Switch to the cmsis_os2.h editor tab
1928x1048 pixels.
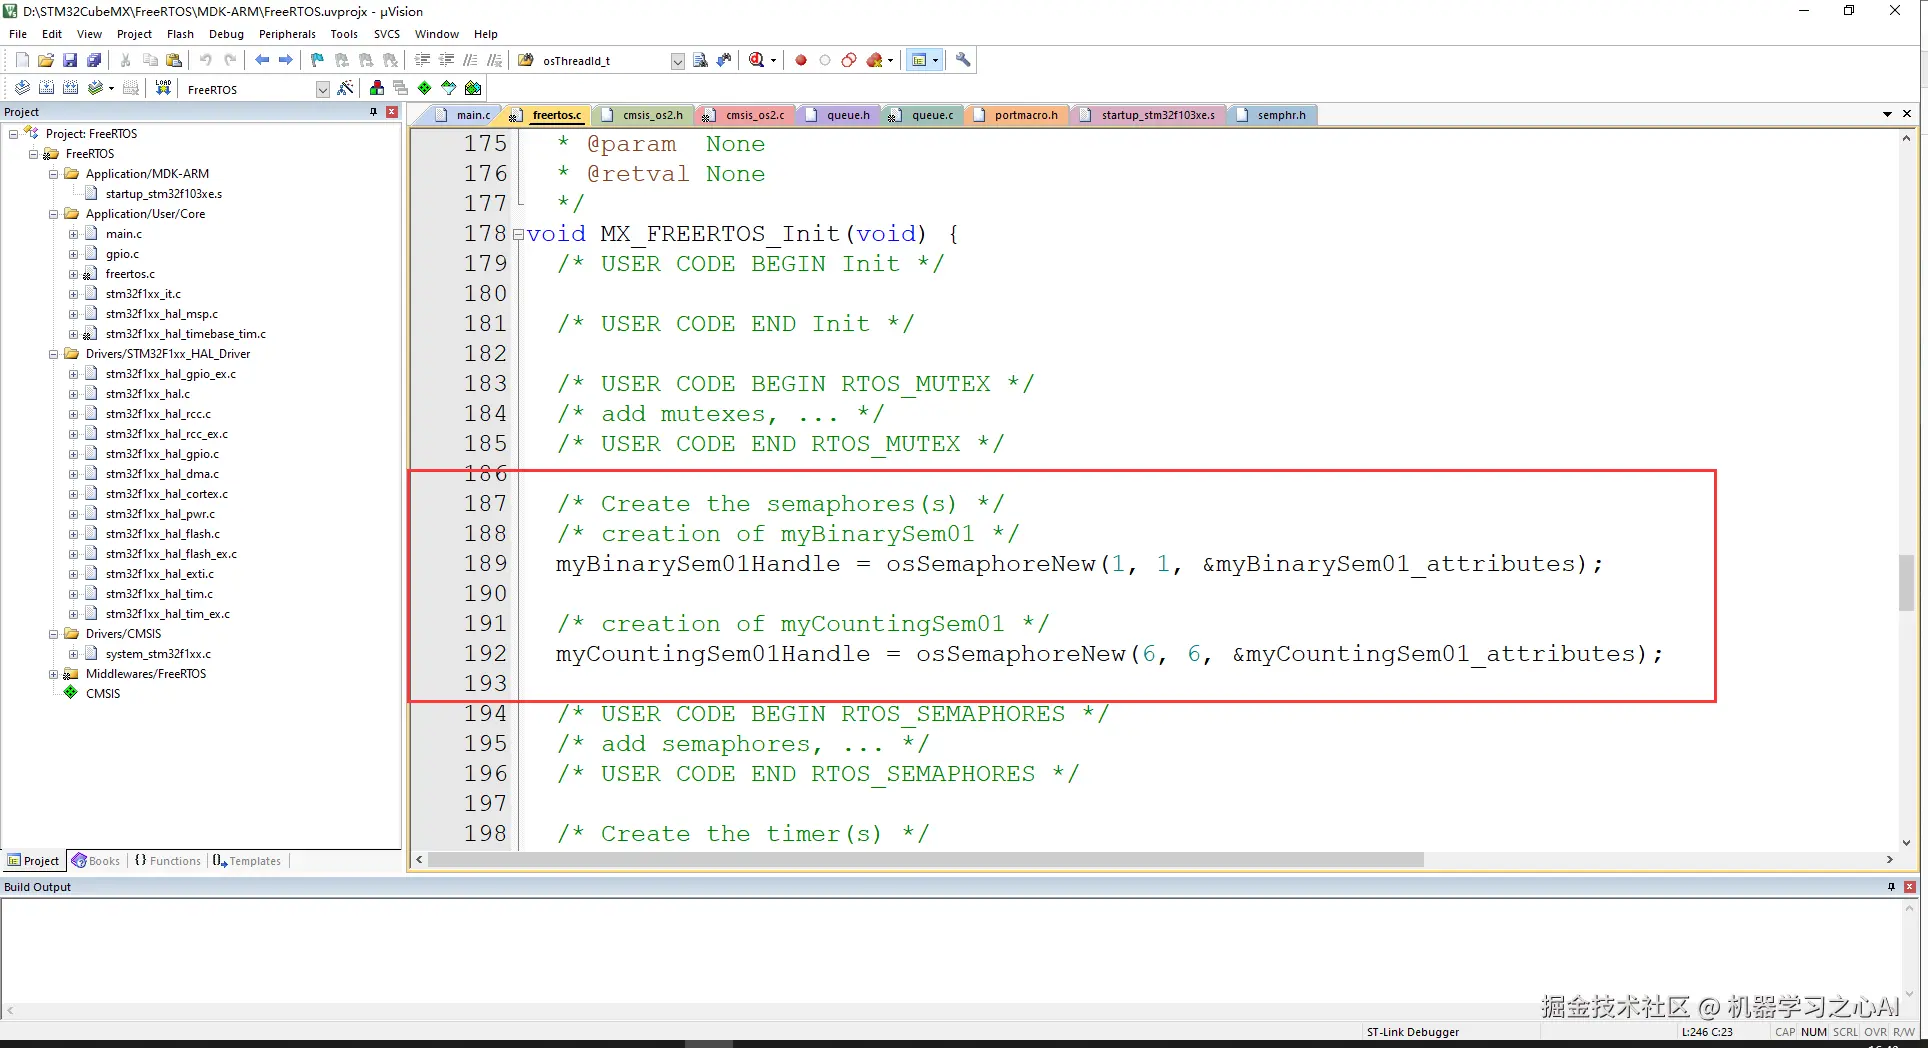click(643, 115)
